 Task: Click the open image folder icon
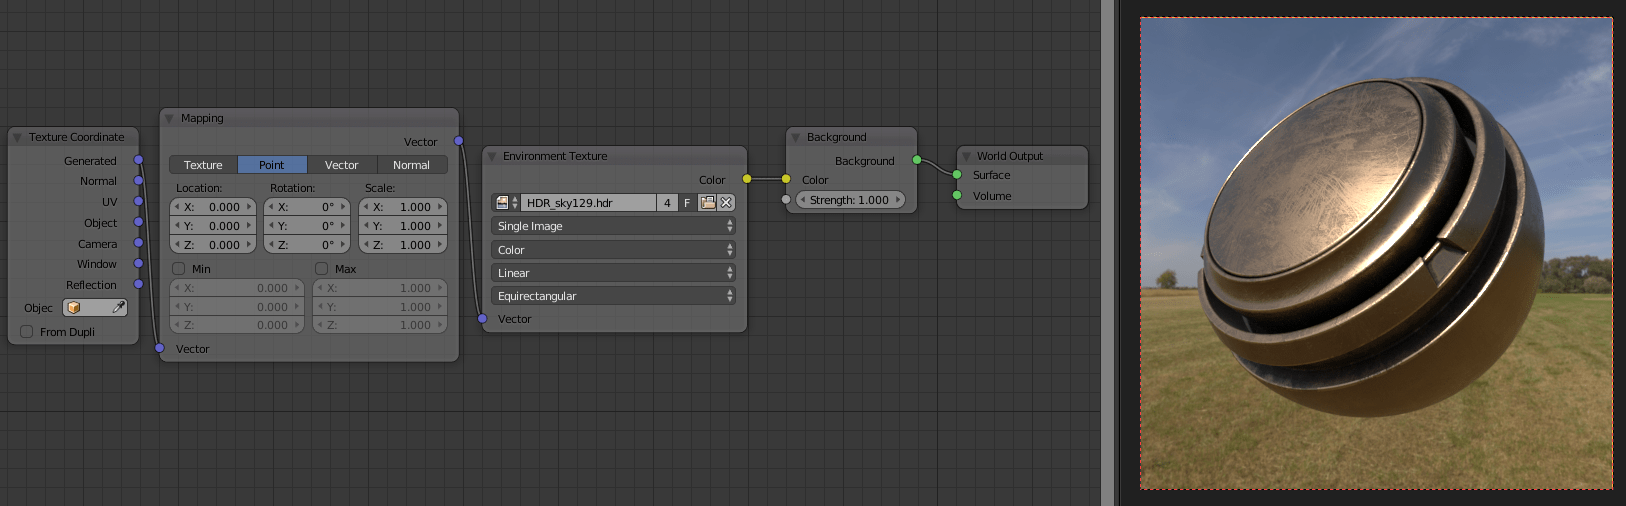708,203
